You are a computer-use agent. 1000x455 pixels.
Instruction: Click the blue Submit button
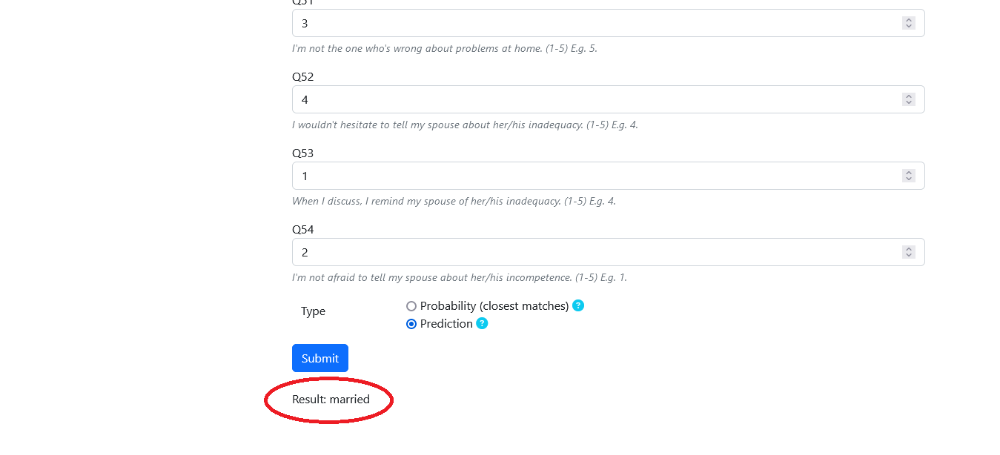pyautogui.click(x=320, y=358)
